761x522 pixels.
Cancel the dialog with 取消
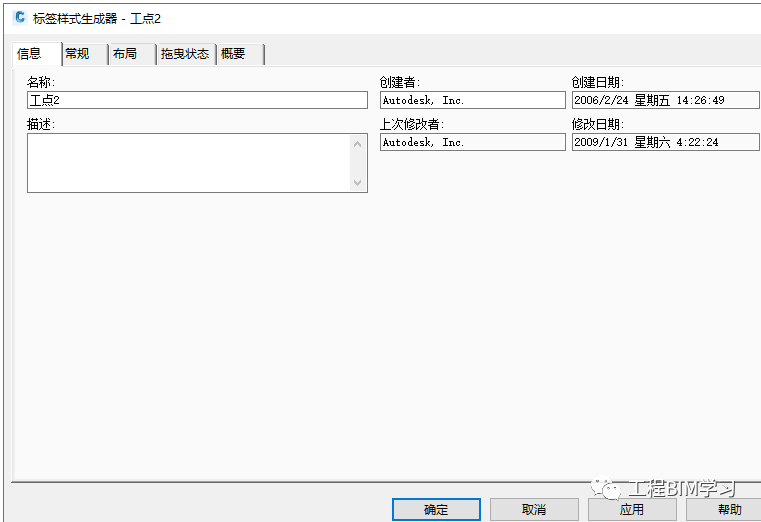coord(534,509)
